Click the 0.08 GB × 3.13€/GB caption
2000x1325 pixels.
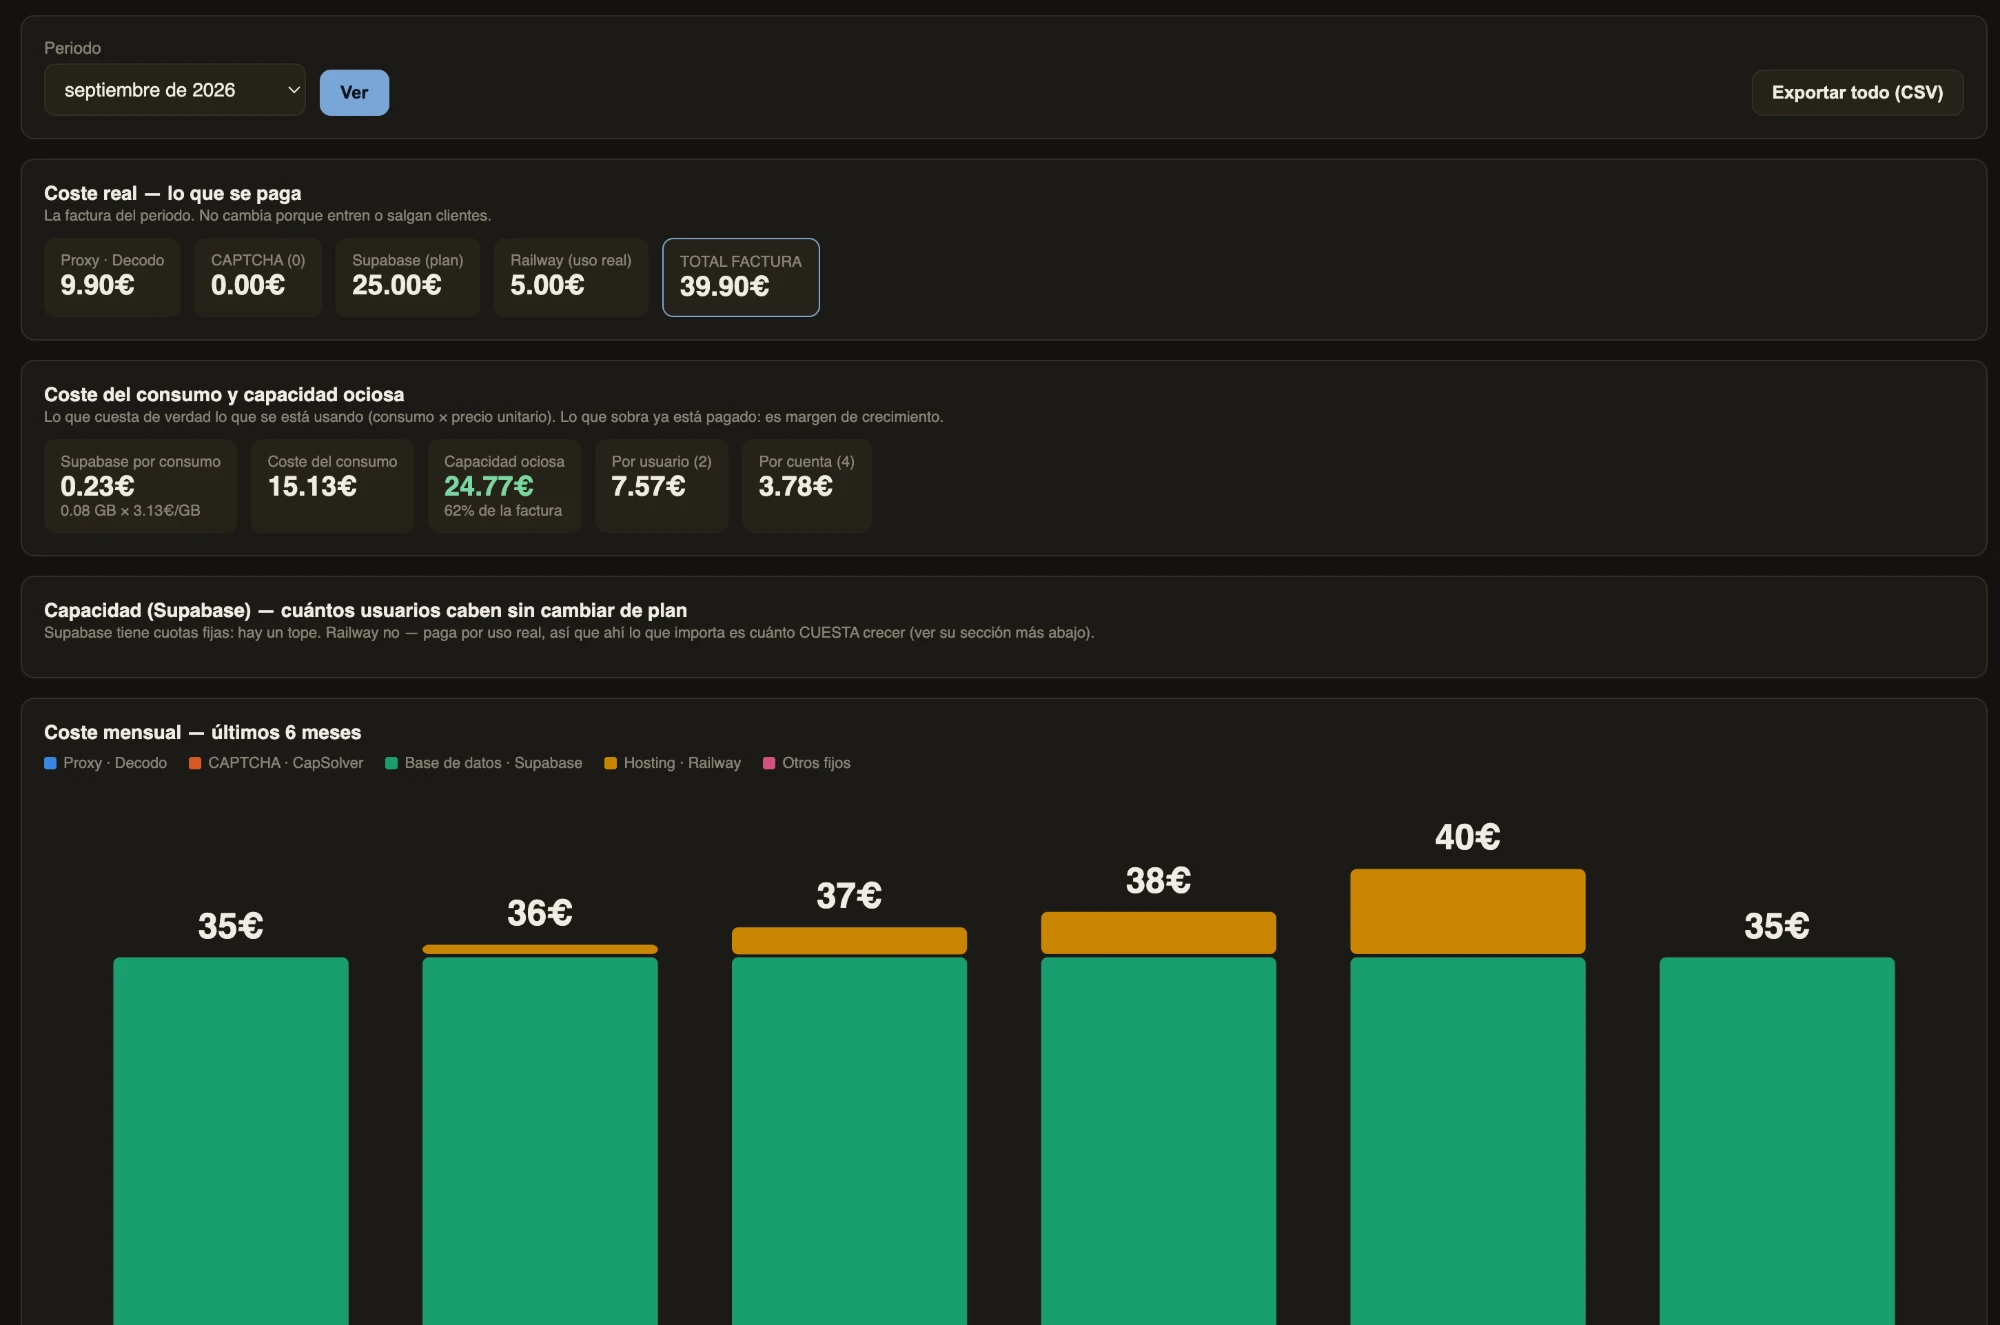[130, 511]
